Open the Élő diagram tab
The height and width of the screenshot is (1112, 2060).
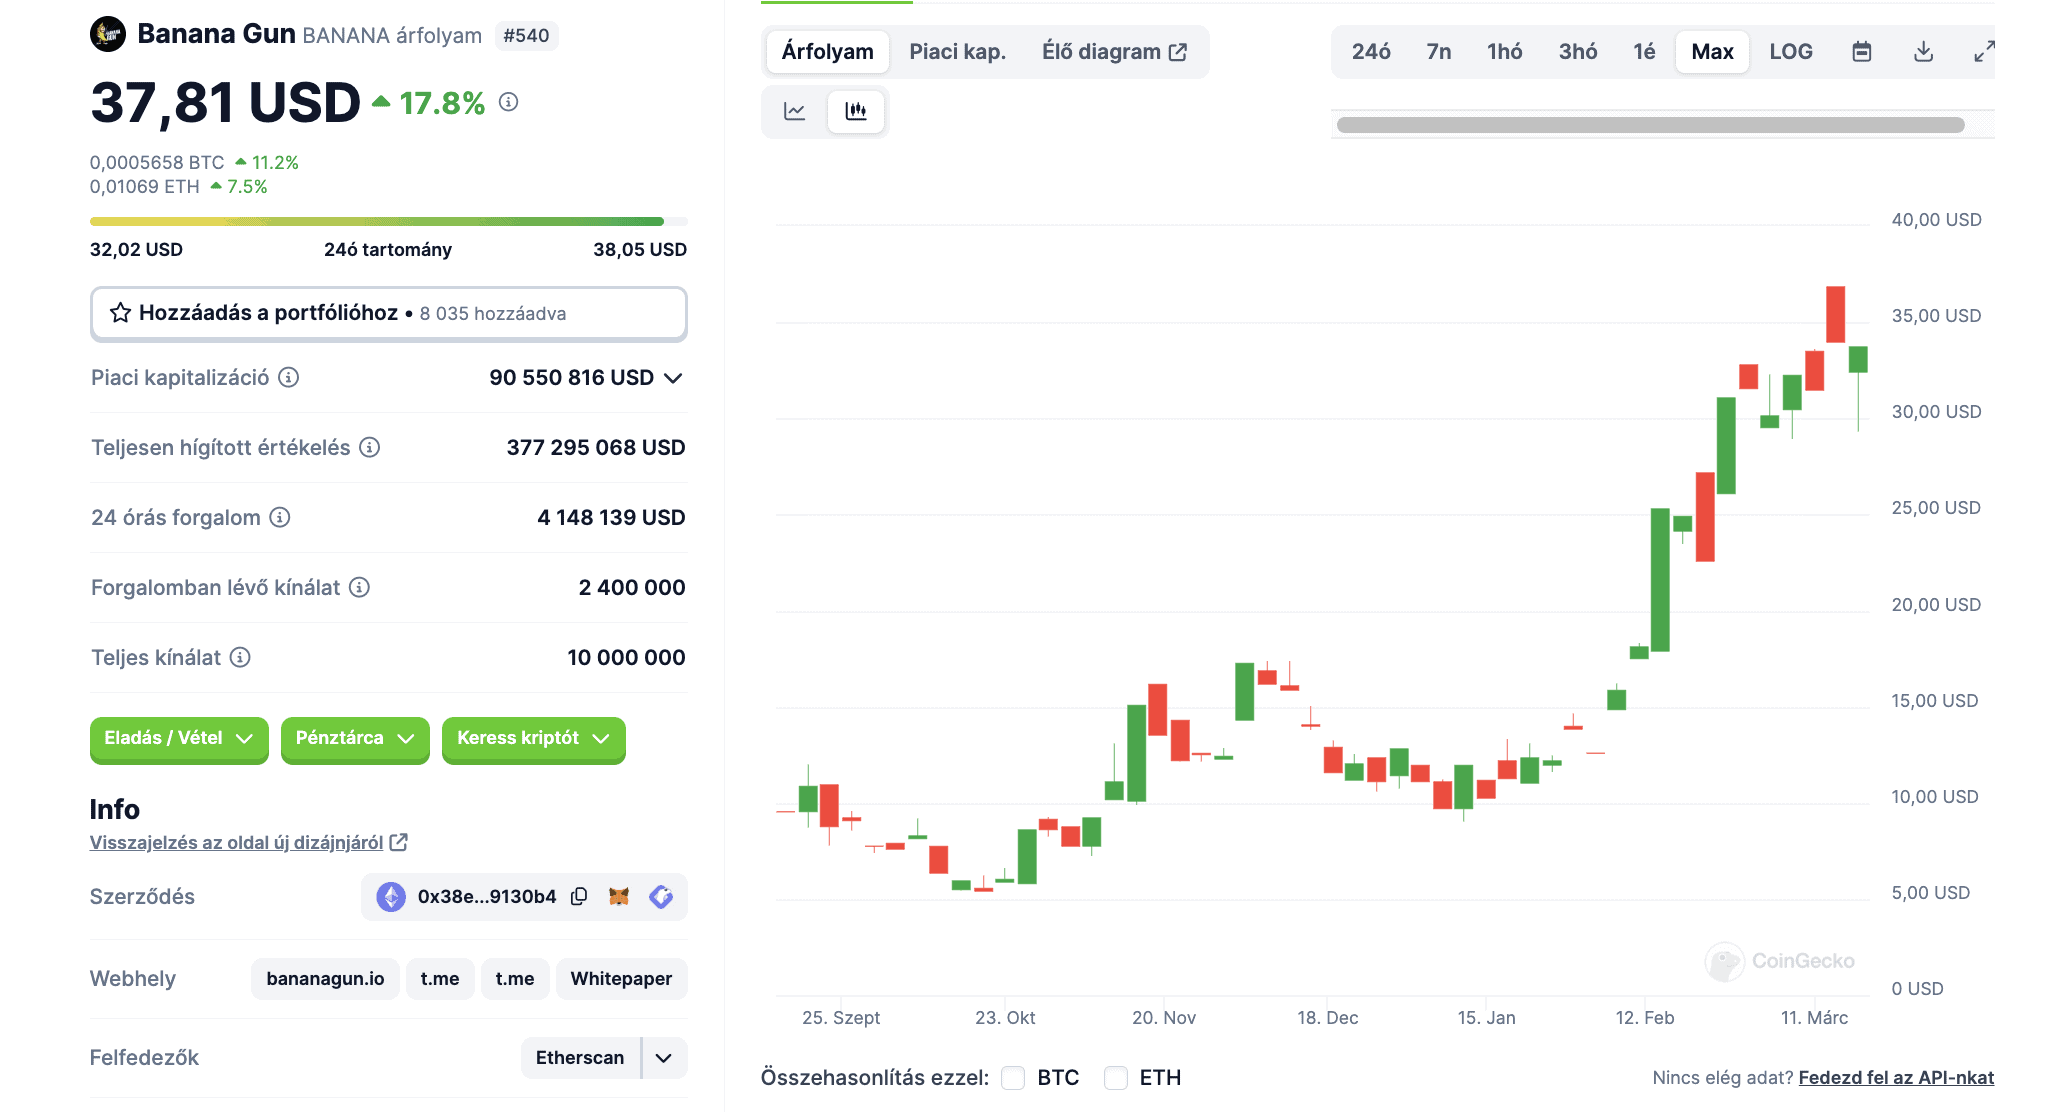click(x=1115, y=52)
